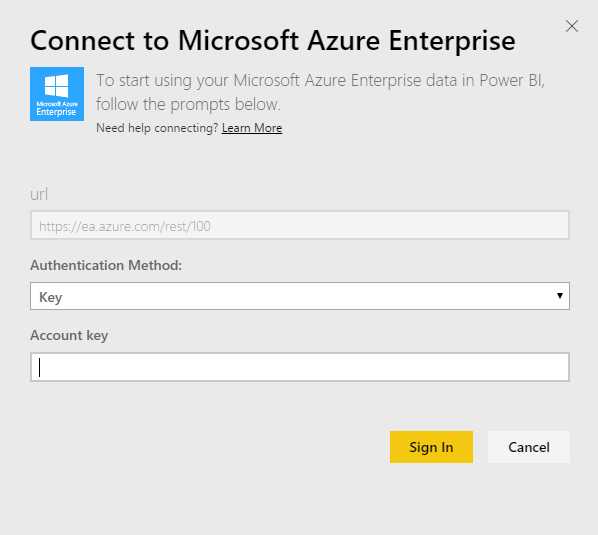Click the Microsoft Azure Enterprise logo tile

tap(57, 94)
